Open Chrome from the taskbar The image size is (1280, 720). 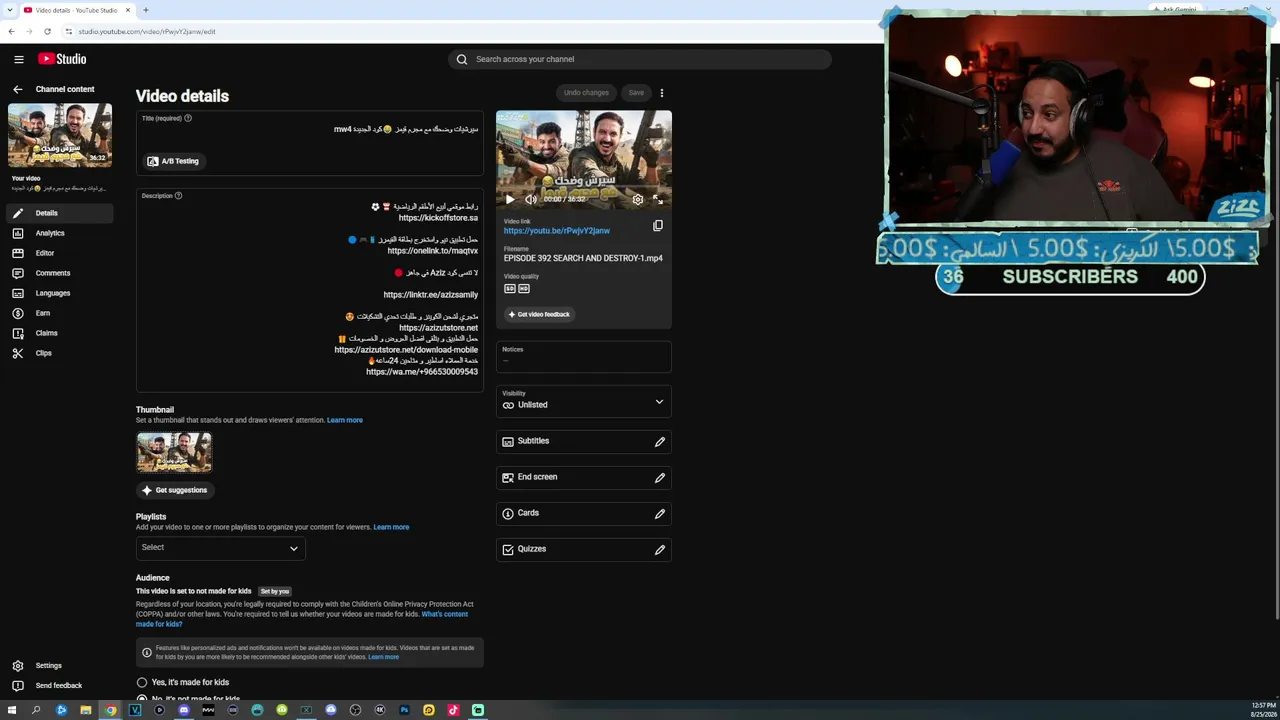[x=110, y=710]
